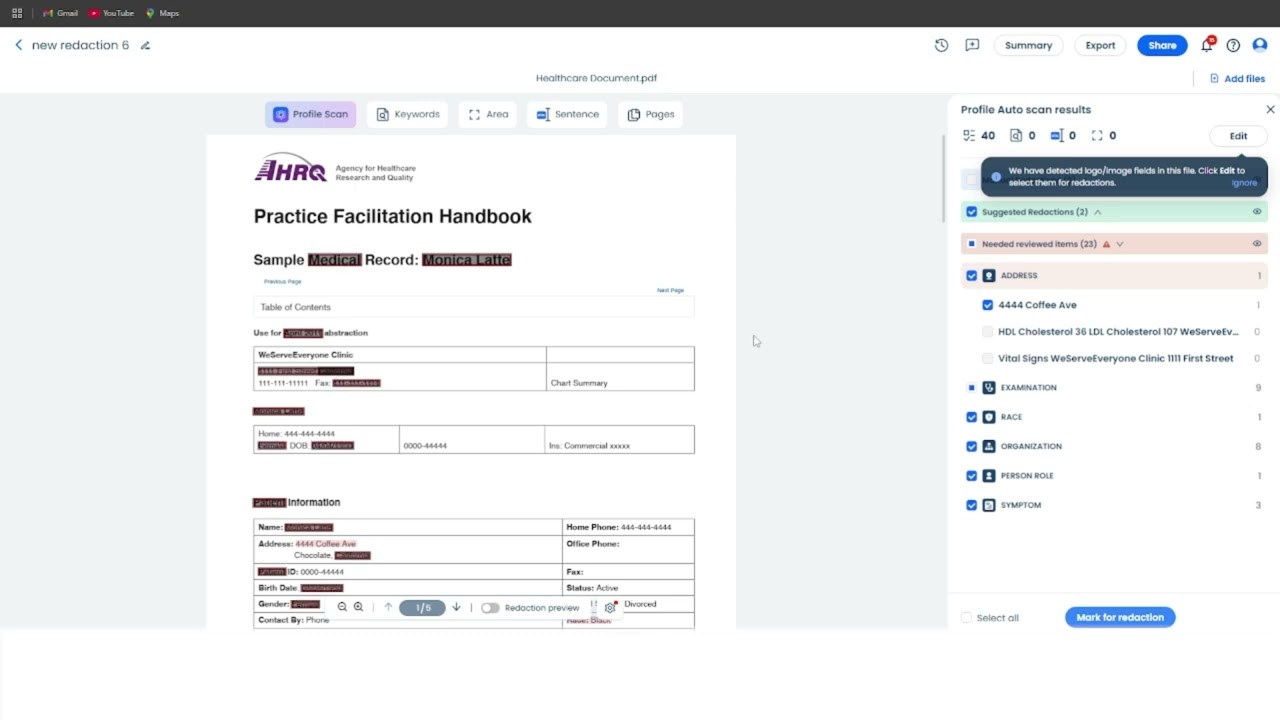Zoom out of the document
1280x720 pixels.
pyautogui.click(x=342, y=607)
